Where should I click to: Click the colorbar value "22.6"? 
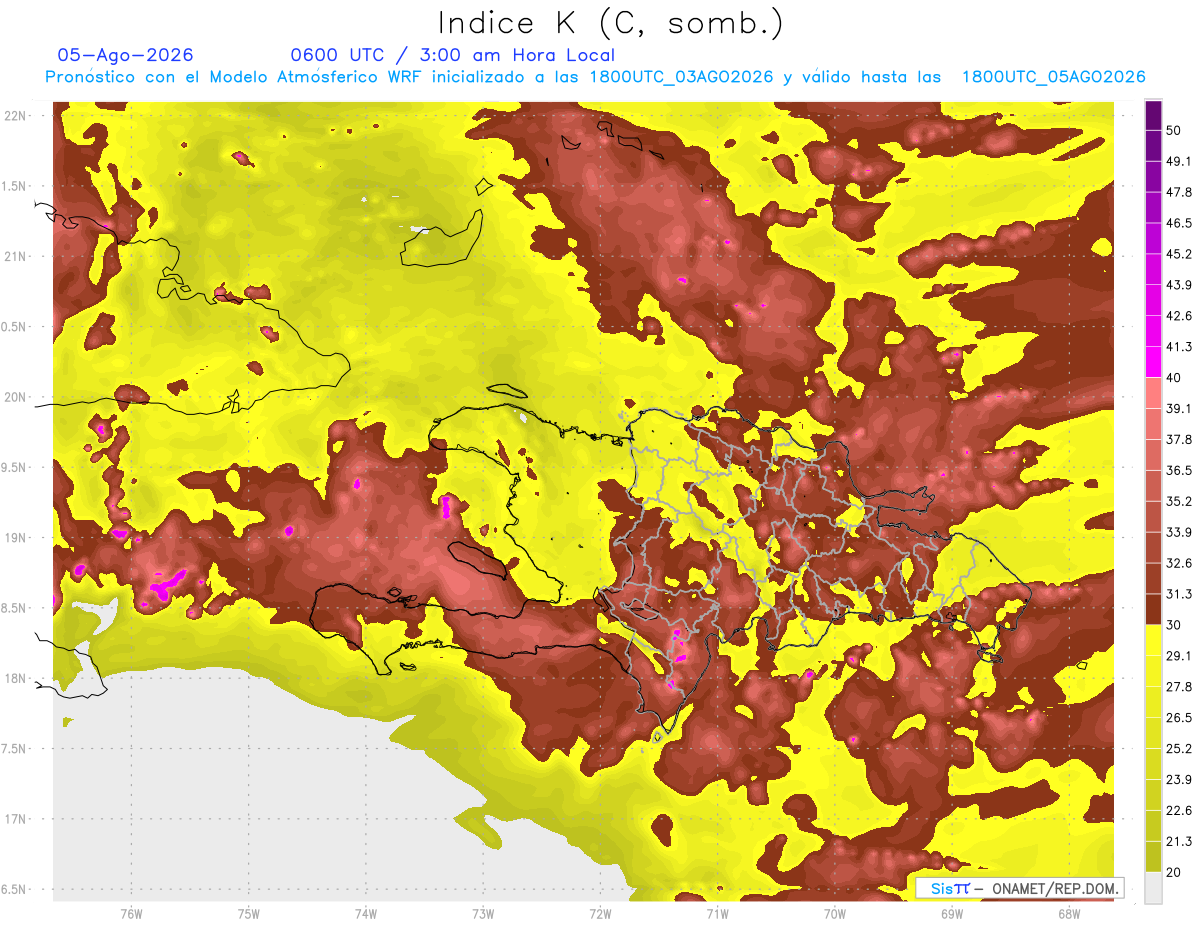click(1178, 811)
